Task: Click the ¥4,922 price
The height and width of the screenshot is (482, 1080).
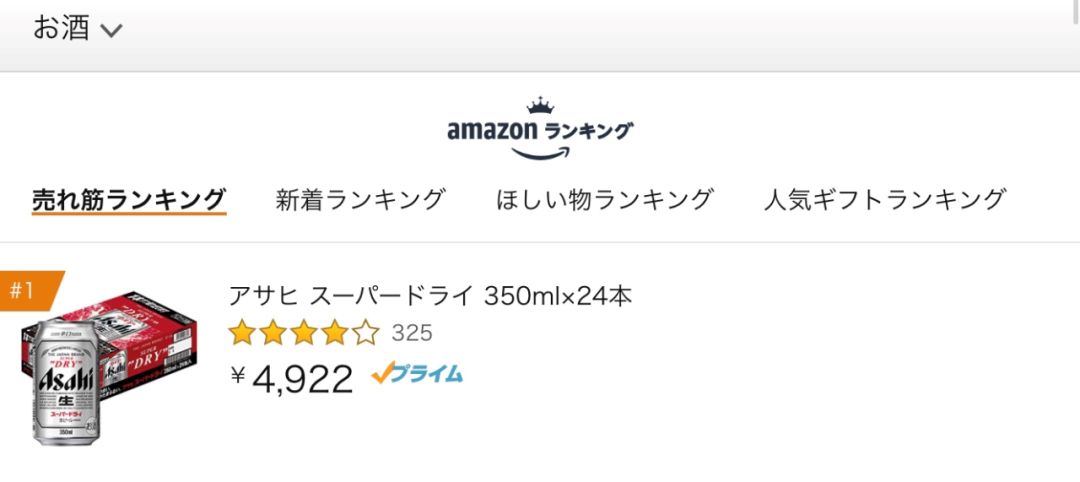Action: click(x=292, y=378)
